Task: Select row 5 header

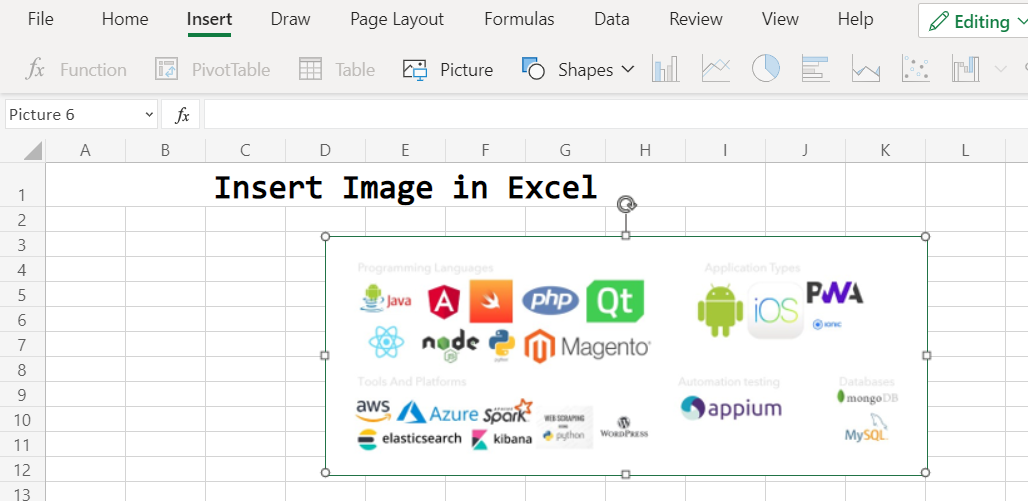Action: click(x=22, y=294)
